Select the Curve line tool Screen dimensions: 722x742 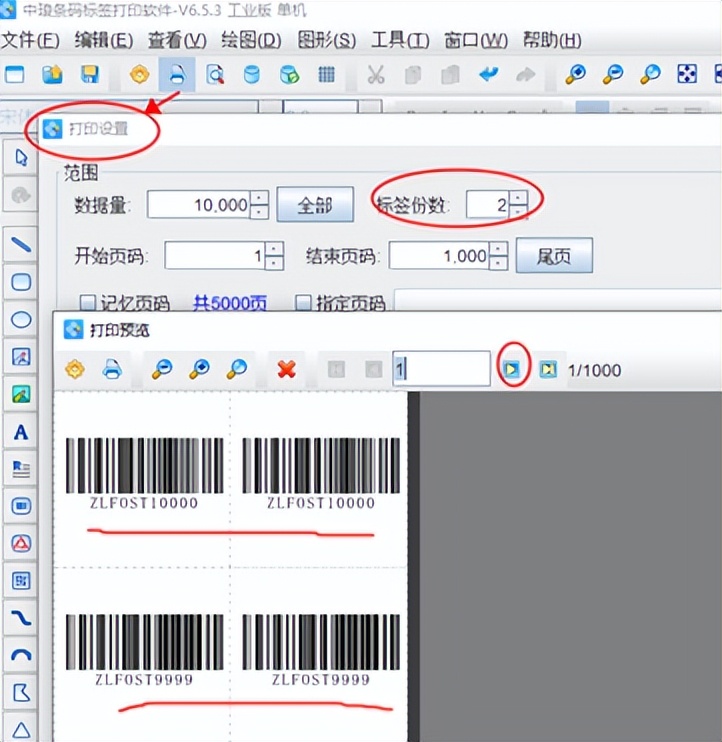click(21, 618)
